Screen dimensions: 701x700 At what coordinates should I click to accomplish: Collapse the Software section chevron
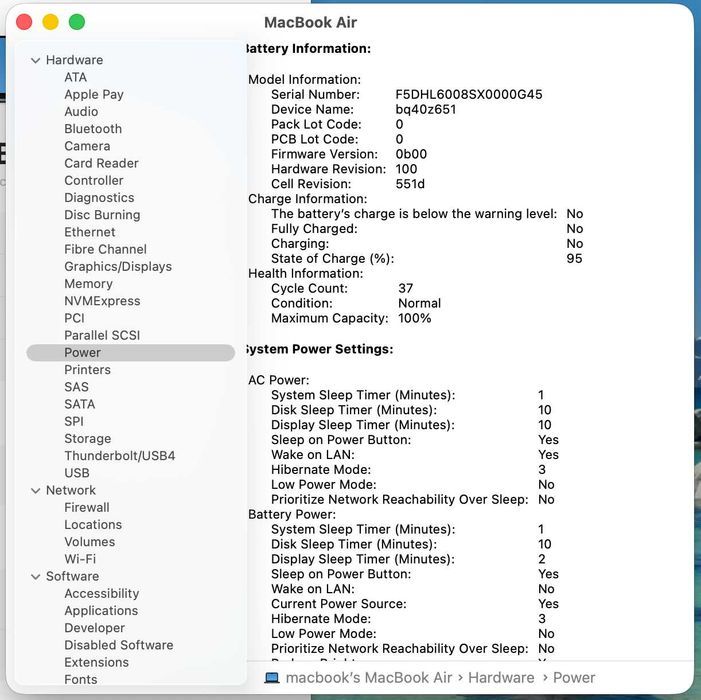click(x=36, y=577)
